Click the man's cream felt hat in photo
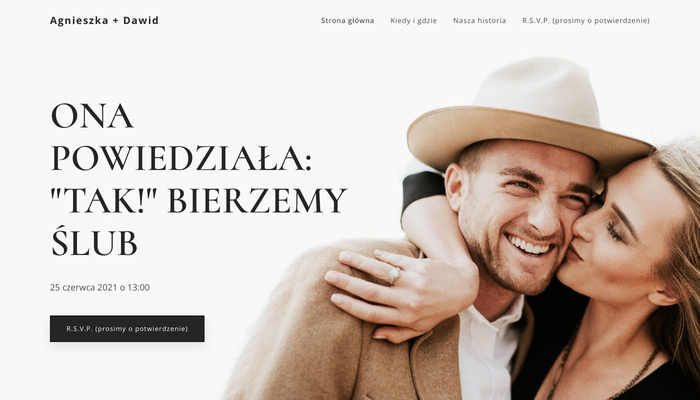Viewport: 700px width, 400px height. (x=527, y=112)
